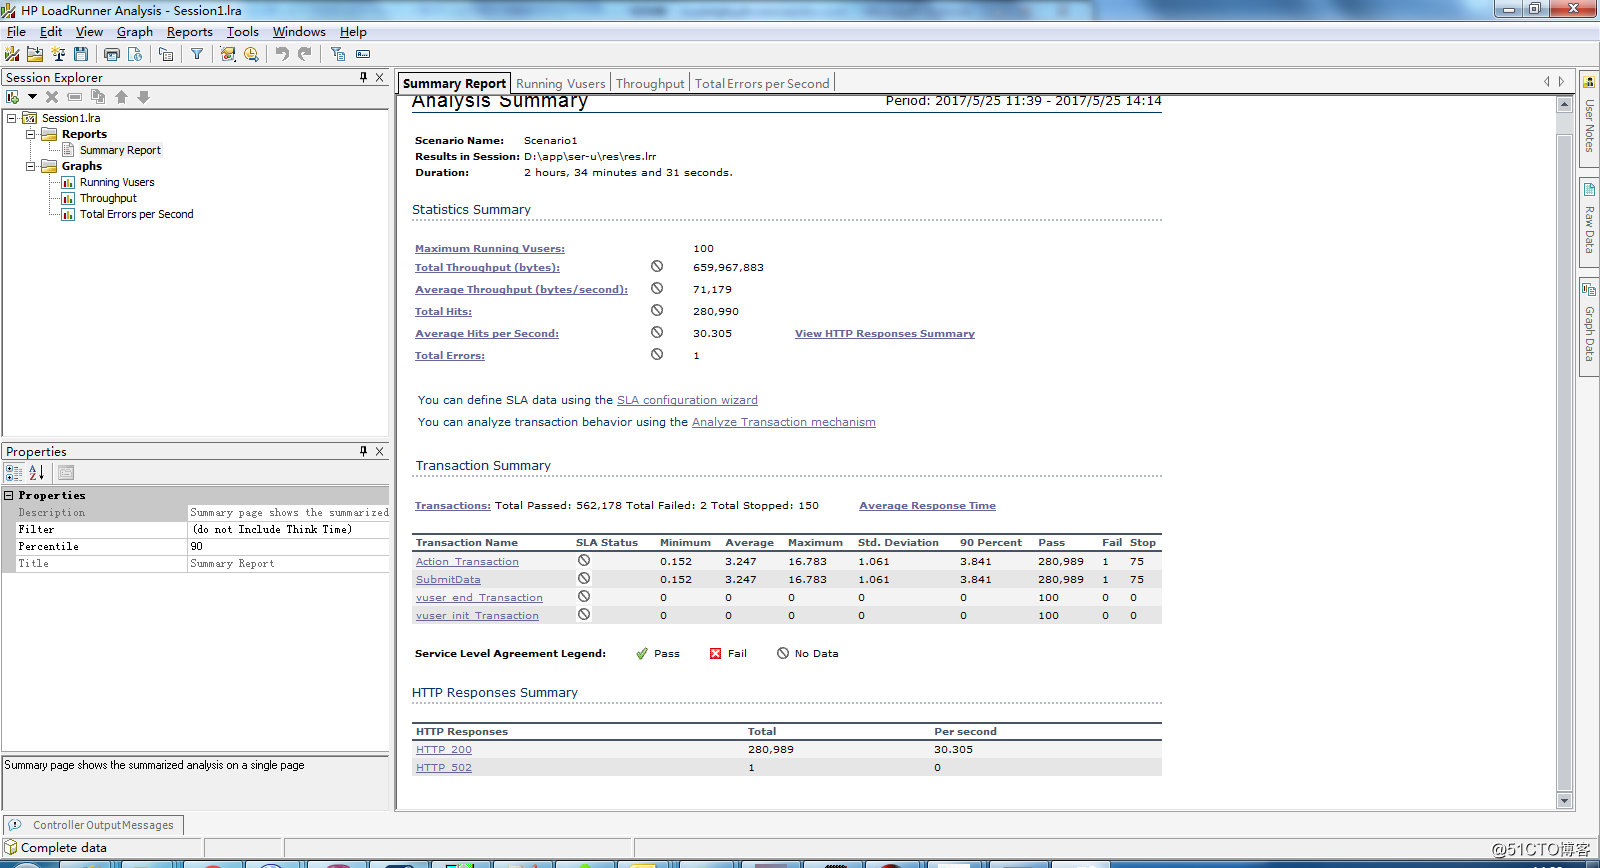This screenshot has width=1600, height=868.
Task: Click the rename label toolbar icon
Action: coord(363,54)
